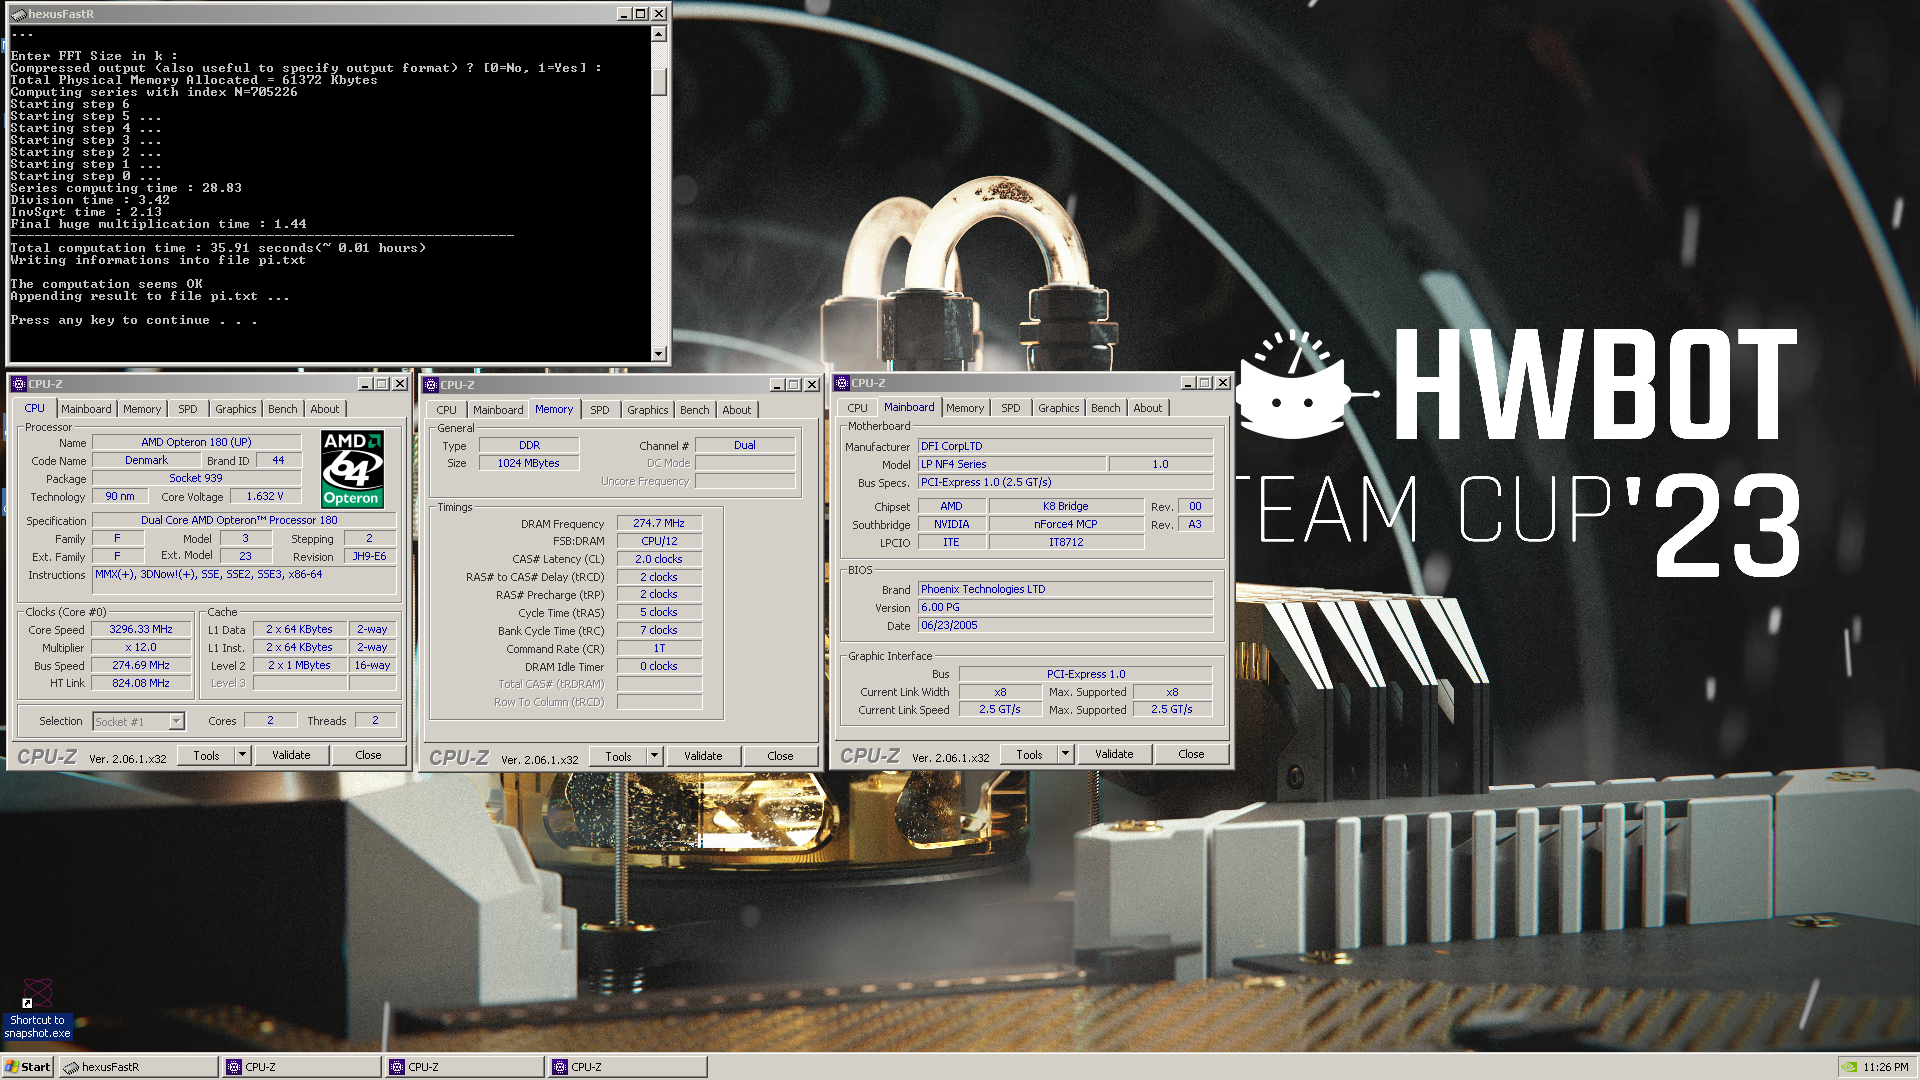Minimize the hexusFastR console window
1920x1080 pixels.
point(624,14)
